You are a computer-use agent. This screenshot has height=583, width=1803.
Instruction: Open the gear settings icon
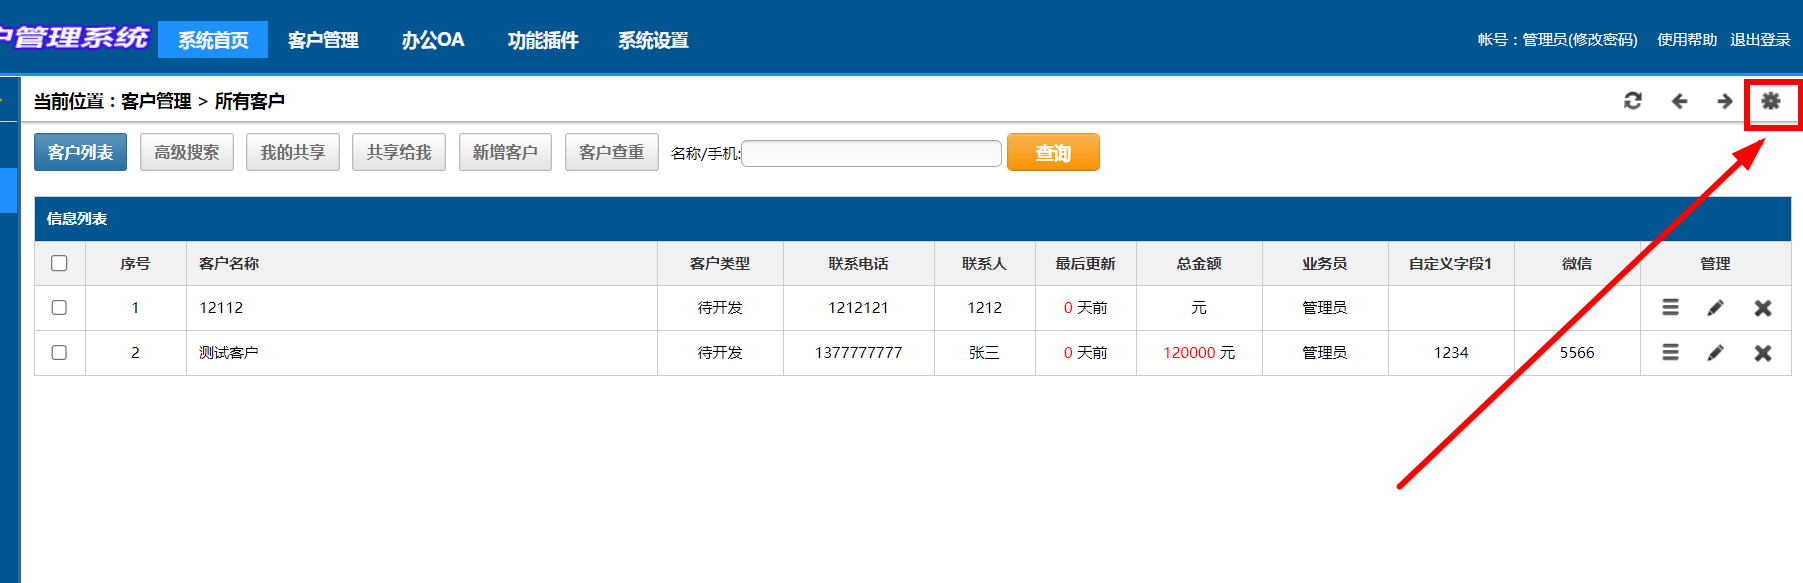pyautogui.click(x=1771, y=101)
